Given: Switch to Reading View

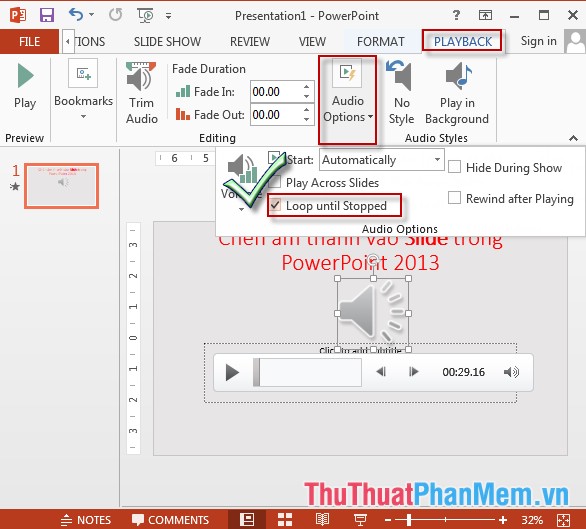Looking at the screenshot, I should [322, 520].
